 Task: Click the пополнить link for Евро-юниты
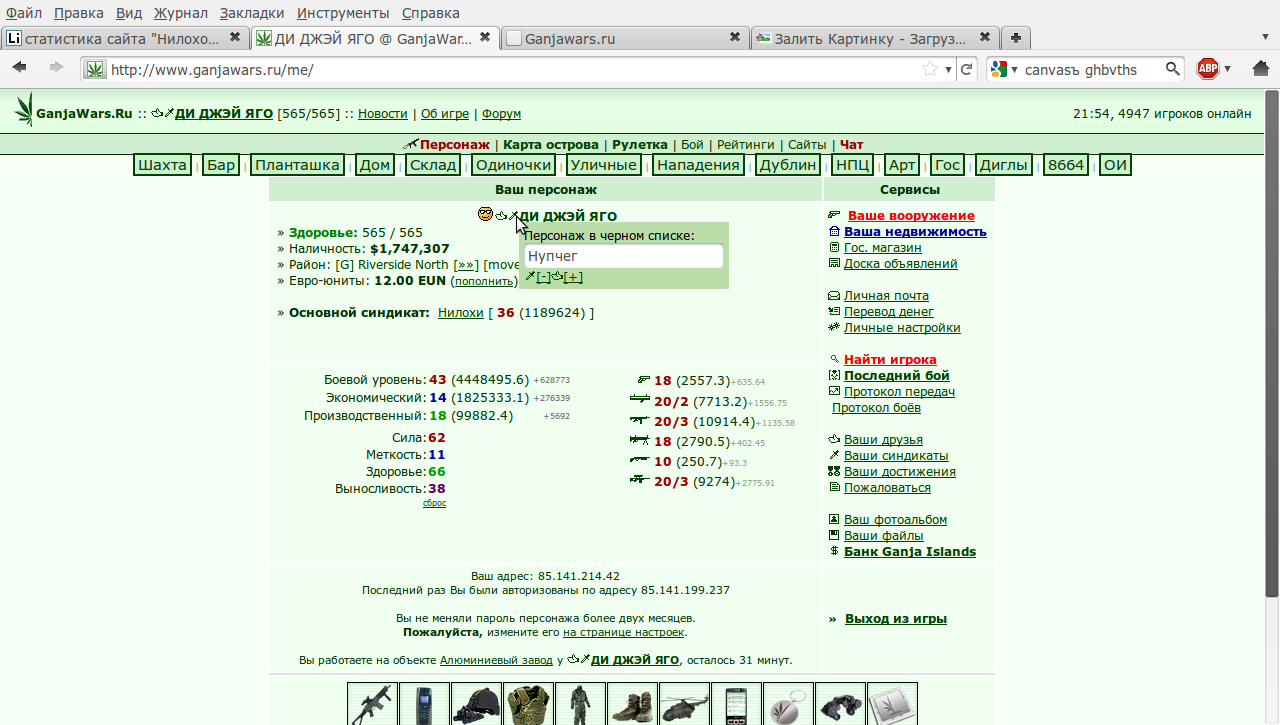pos(484,282)
